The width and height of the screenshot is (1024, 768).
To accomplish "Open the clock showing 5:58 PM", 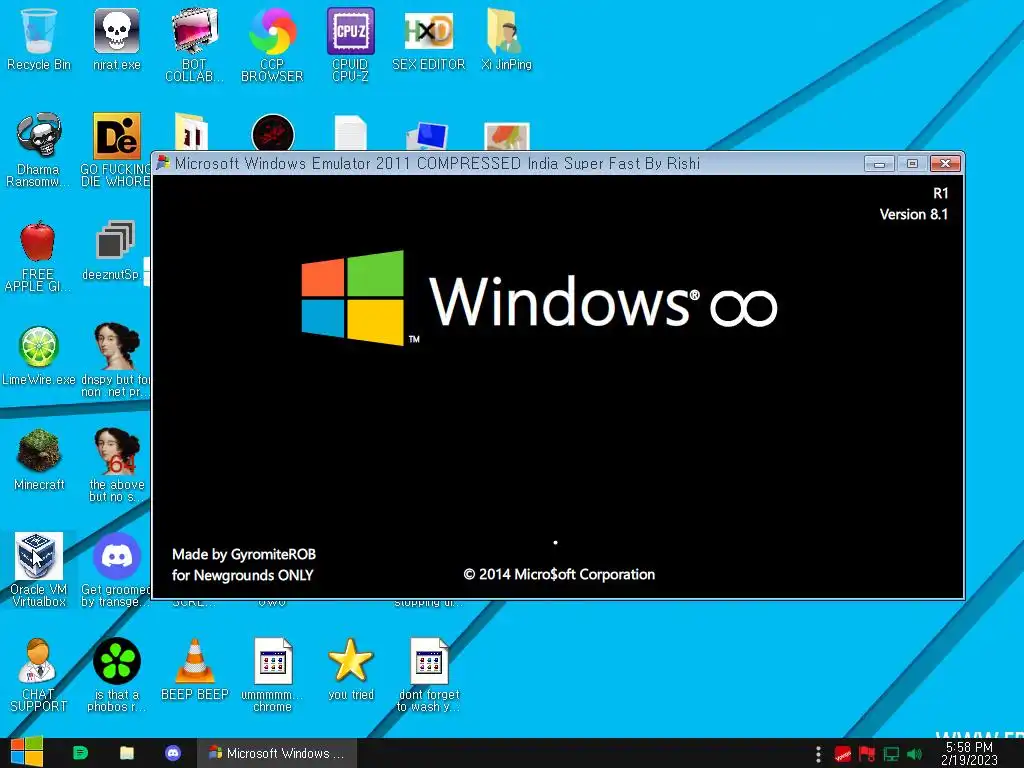I will pos(969,754).
